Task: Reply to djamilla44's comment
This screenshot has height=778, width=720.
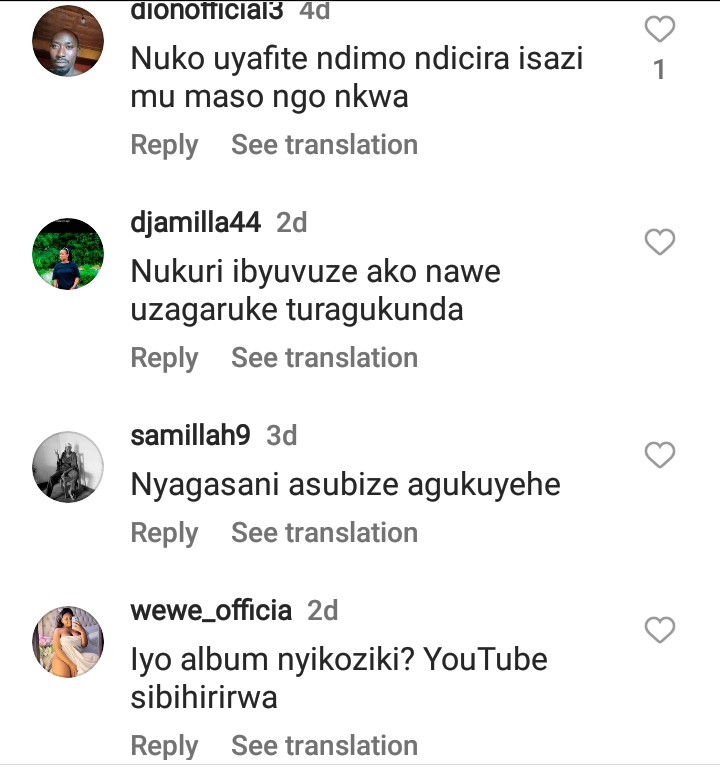Action: [164, 358]
